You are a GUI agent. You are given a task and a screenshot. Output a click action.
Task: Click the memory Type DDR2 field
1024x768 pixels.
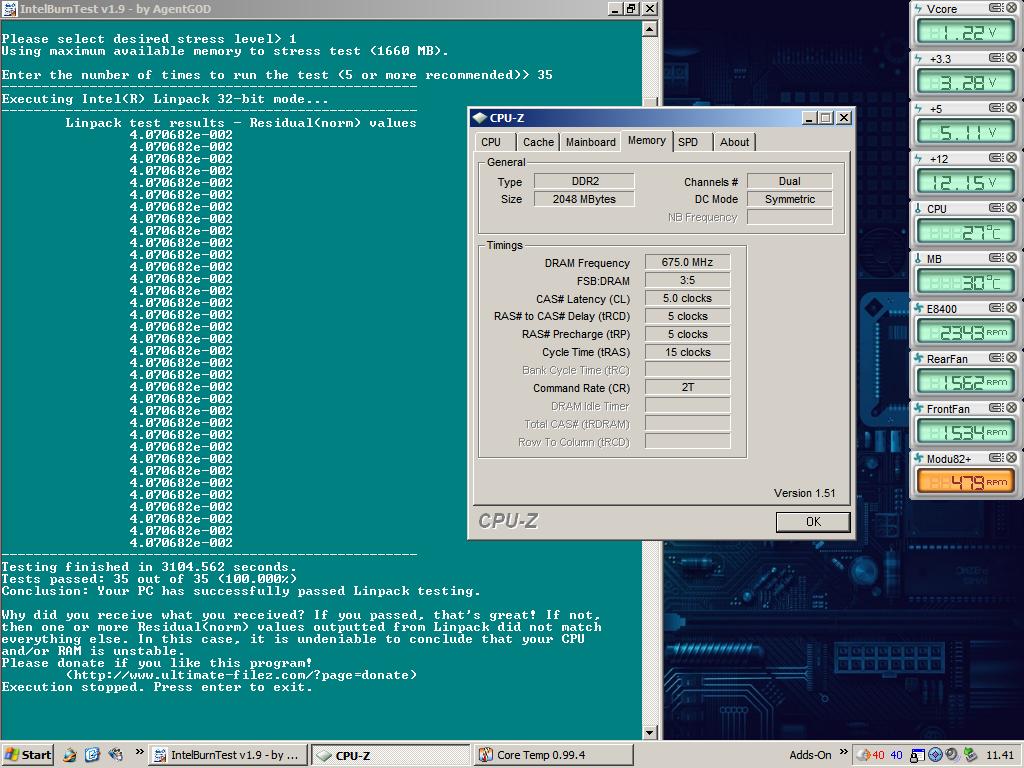(584, 181)
